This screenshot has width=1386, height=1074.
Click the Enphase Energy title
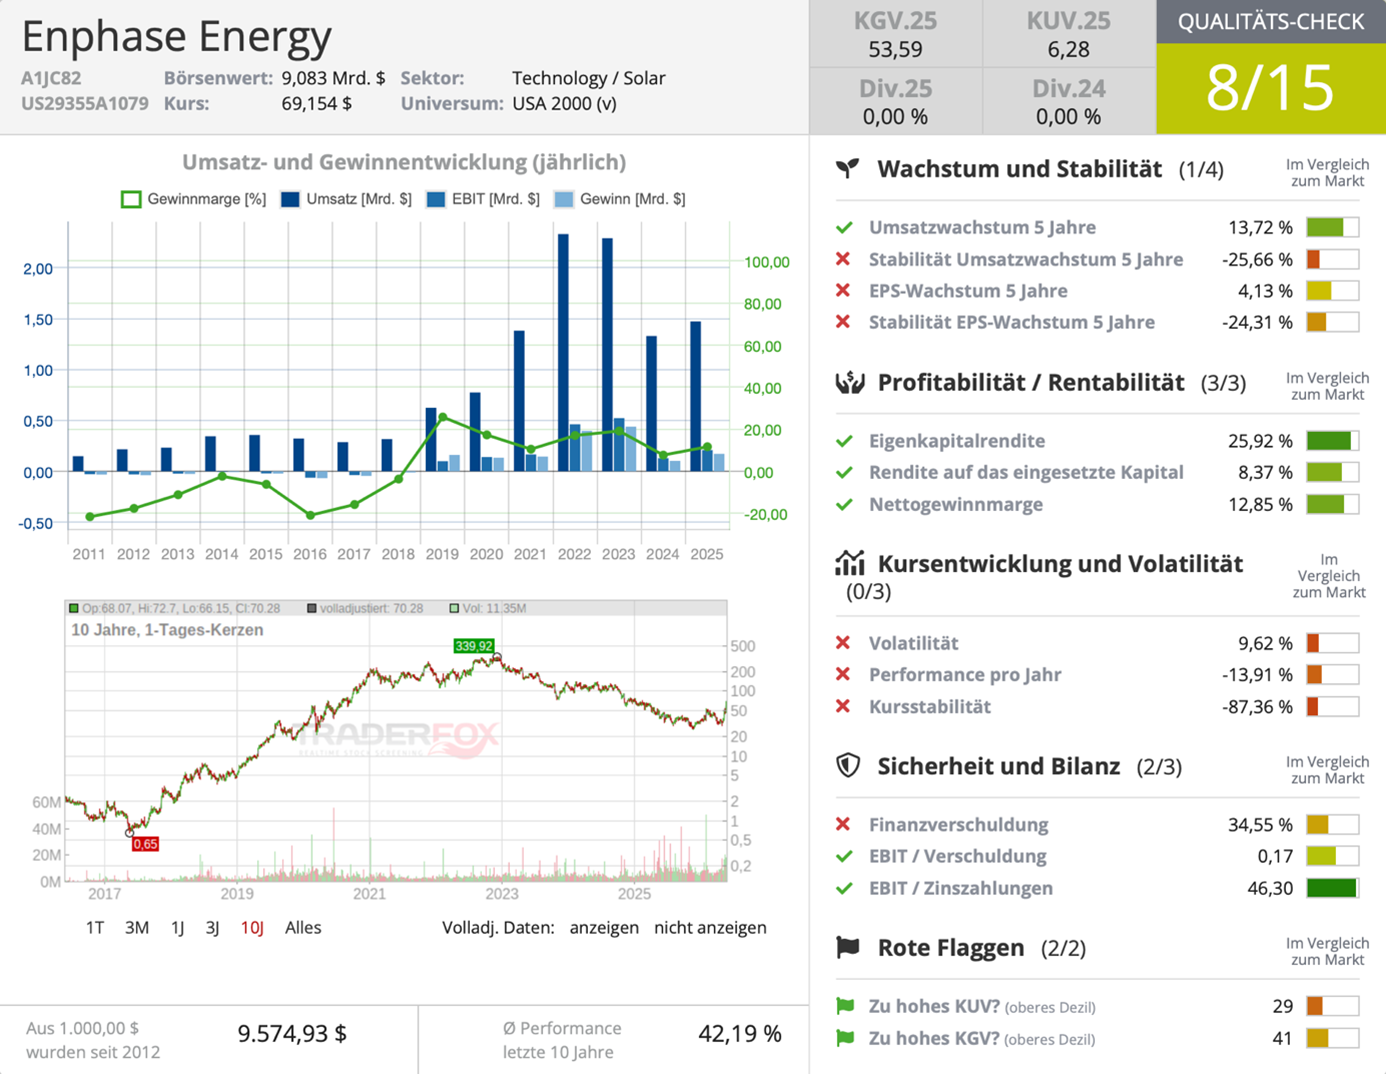click(177, 37)
